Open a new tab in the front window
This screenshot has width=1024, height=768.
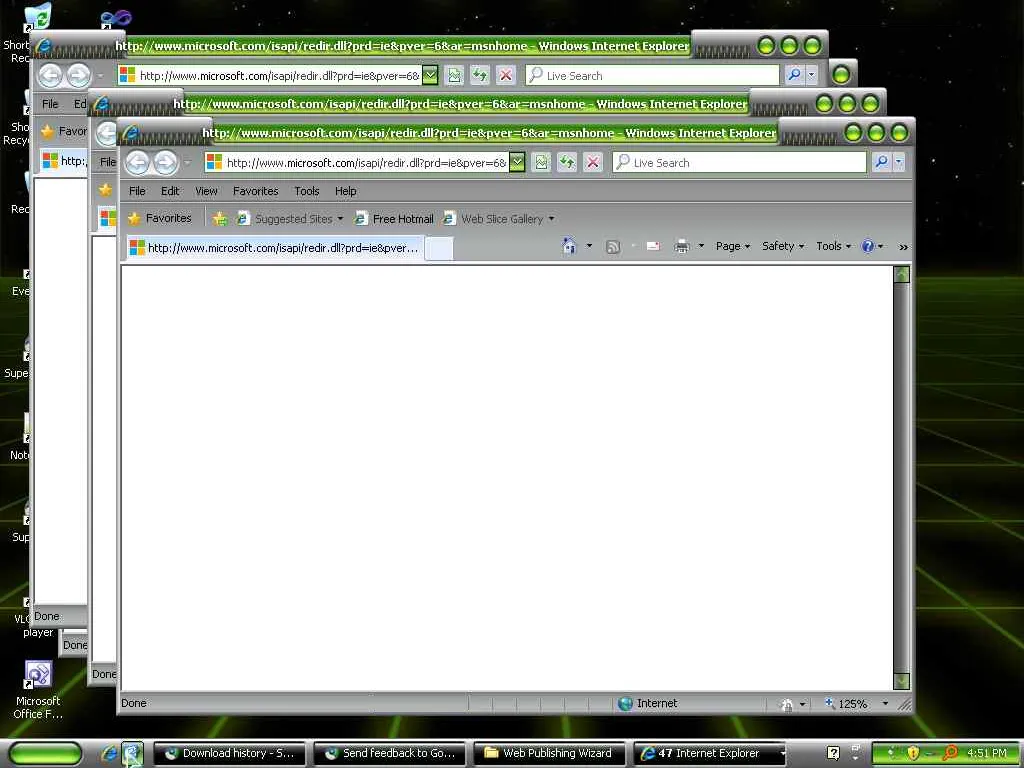(x=439, y=249)
